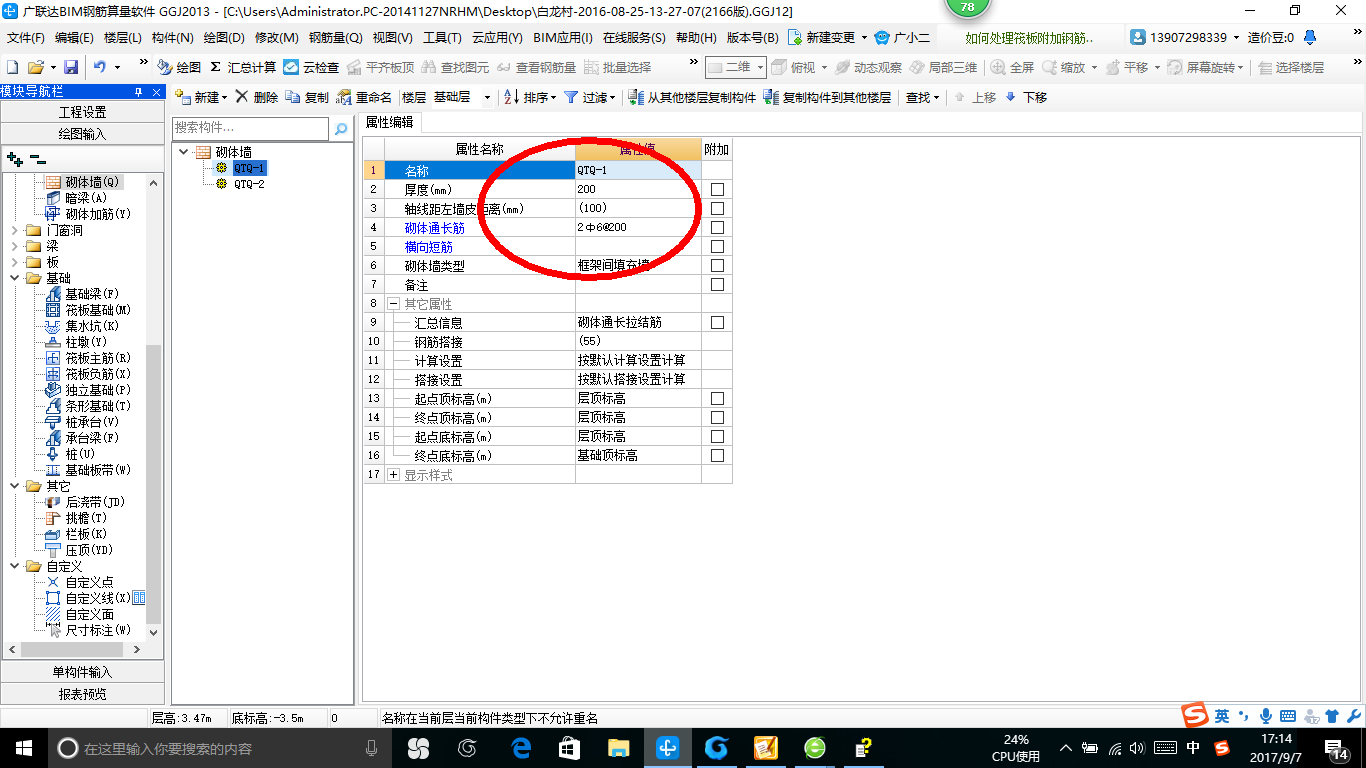This screenshot has height=768, width=1366.
Task: Open the 绘图 drawing tool
Action: pos(179,67)
